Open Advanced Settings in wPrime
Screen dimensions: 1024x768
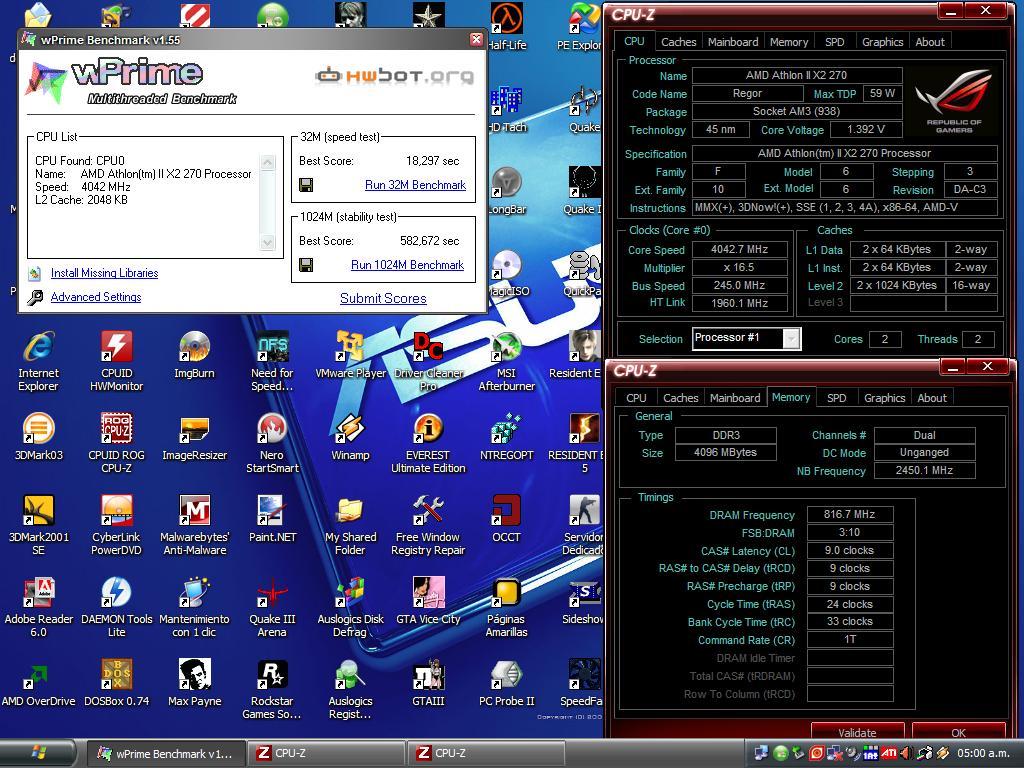tap(96, 297)
